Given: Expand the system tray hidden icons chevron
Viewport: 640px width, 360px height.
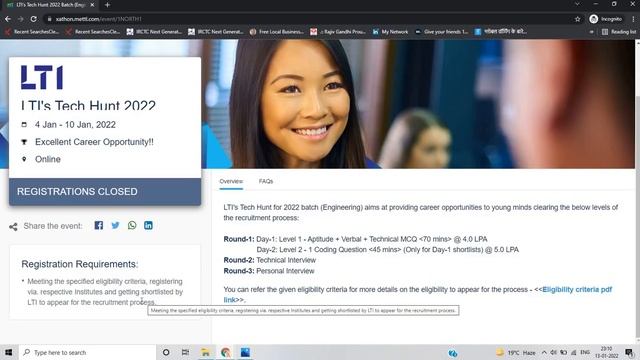Looking at the screenshot, I should tap(544, 352).
